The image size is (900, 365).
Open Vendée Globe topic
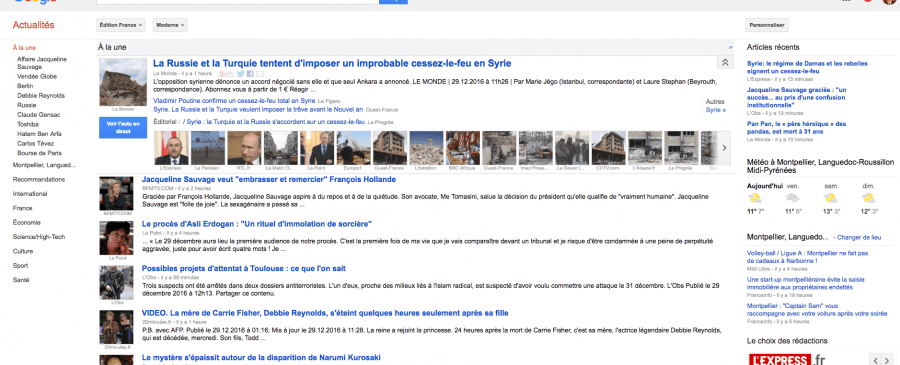[37, 76]
